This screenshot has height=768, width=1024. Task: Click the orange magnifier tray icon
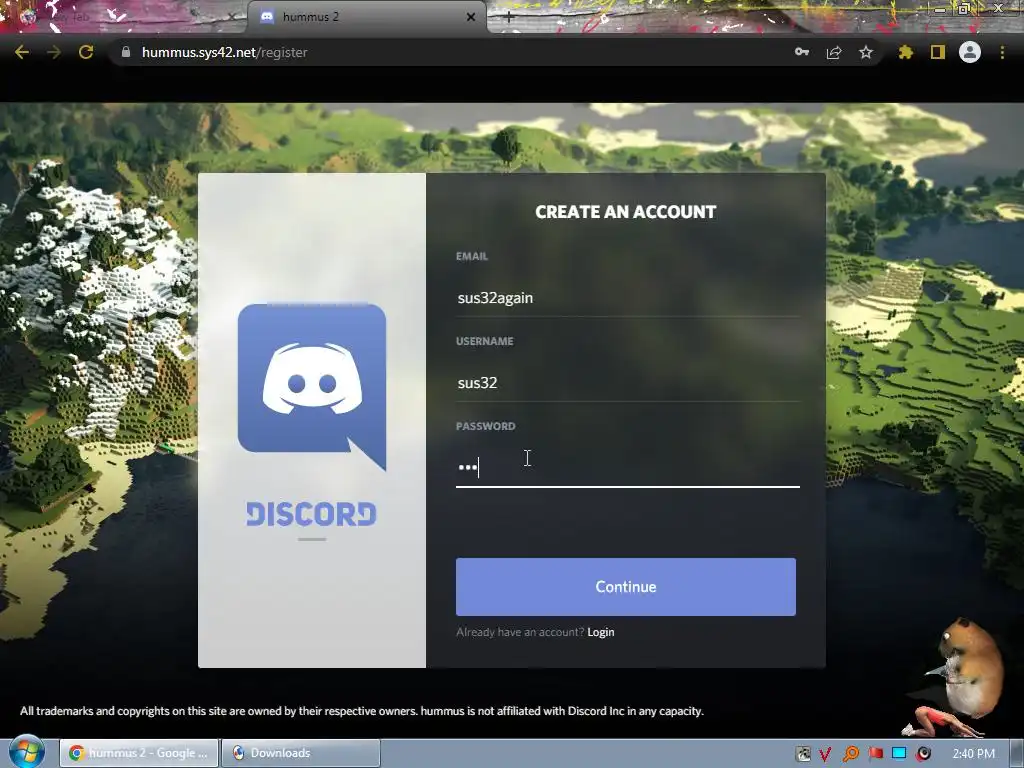[850, 754]
